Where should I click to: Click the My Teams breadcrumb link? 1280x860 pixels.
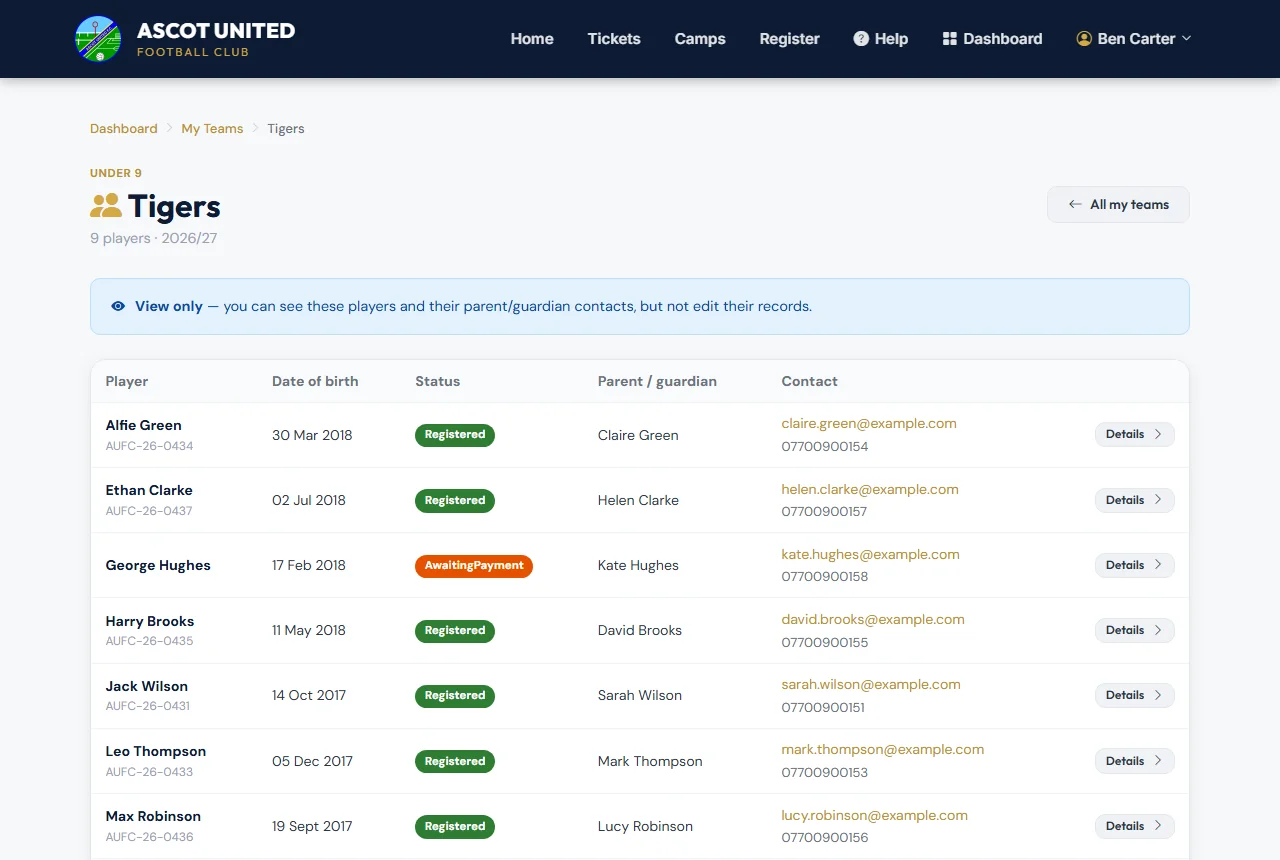coord(212,128)
